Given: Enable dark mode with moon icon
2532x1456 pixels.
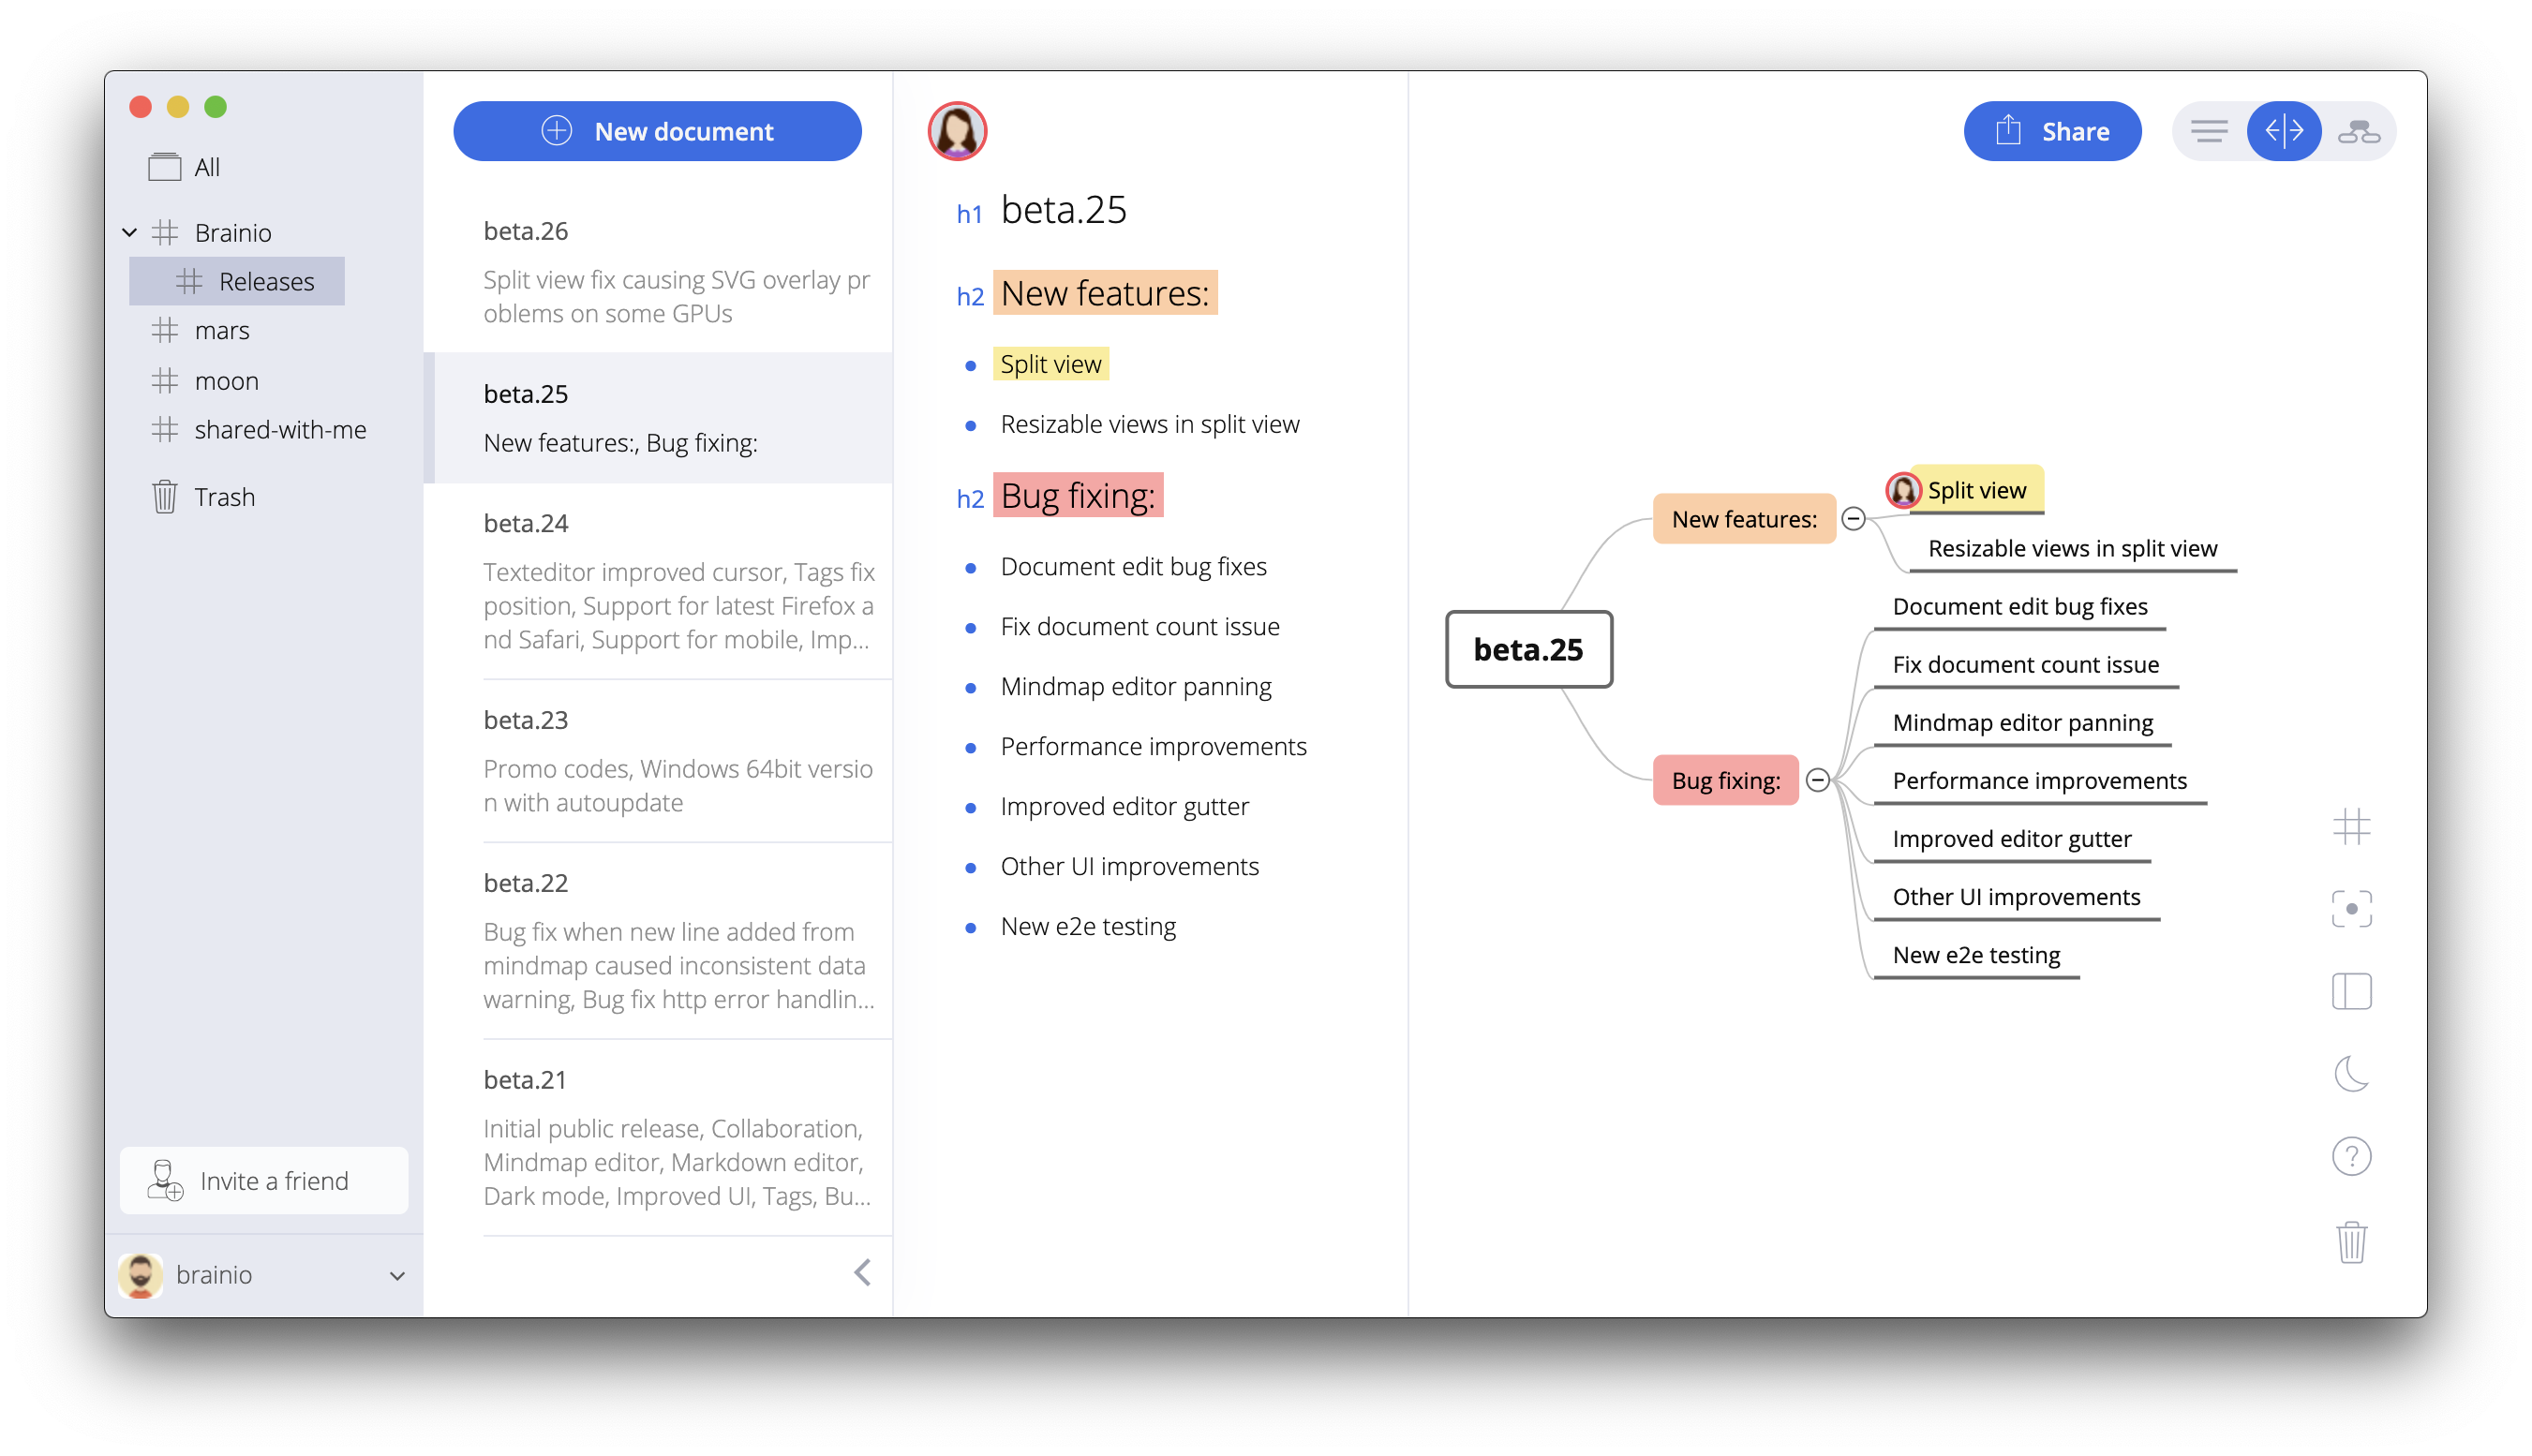Looking at the screenshot, I should coord(2351,1074).
